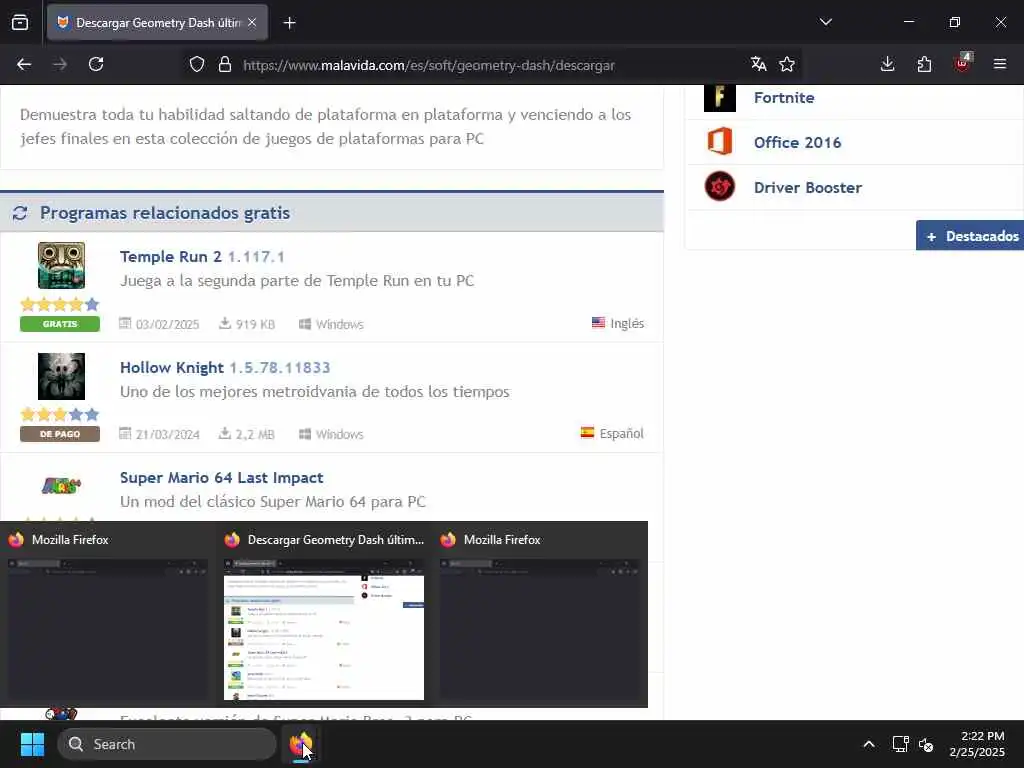Open the Fortnite link in sidebar

(784, 98)
